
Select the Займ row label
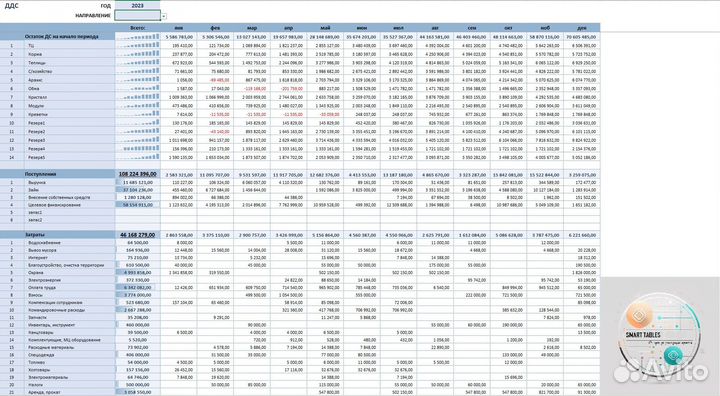coord(33,190)
